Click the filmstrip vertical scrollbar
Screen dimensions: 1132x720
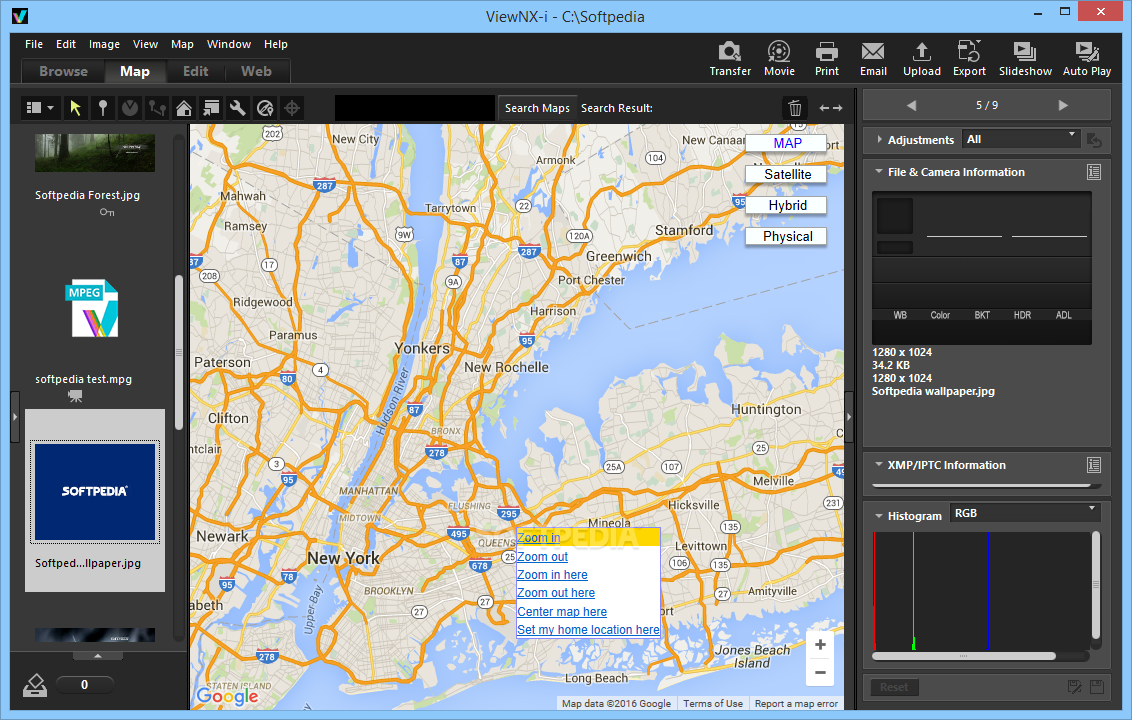(x=179, y=352)
